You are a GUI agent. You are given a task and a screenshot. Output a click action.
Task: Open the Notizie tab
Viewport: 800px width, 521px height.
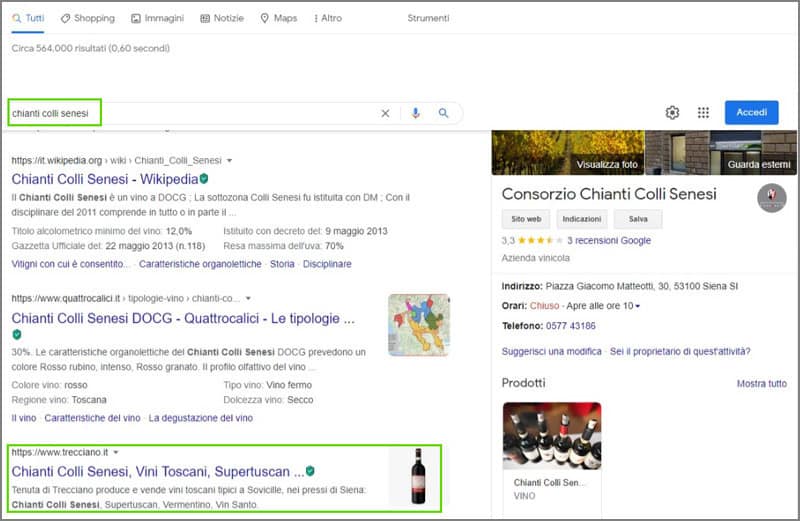pyautogui.click(x=222, y=18)
